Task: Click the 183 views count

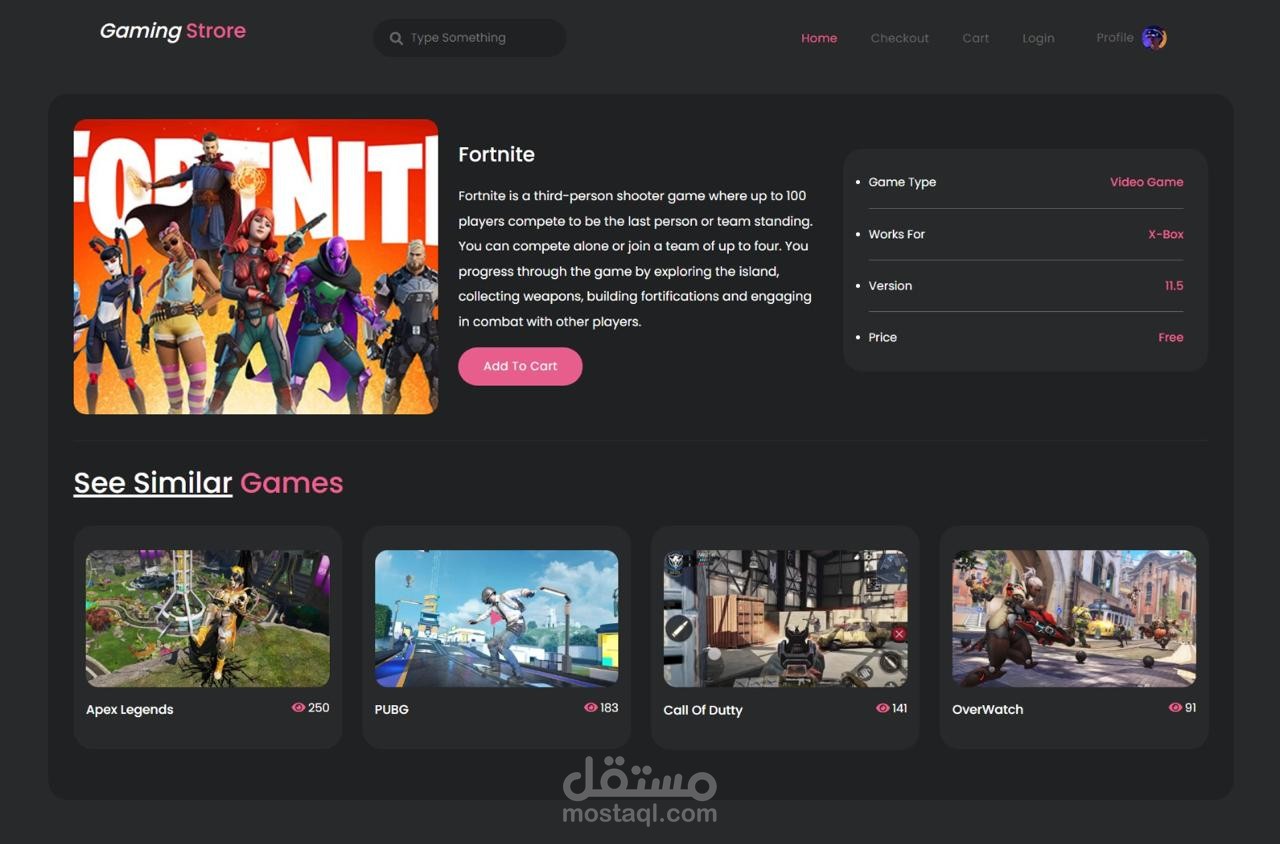Action: coord(608,707)
